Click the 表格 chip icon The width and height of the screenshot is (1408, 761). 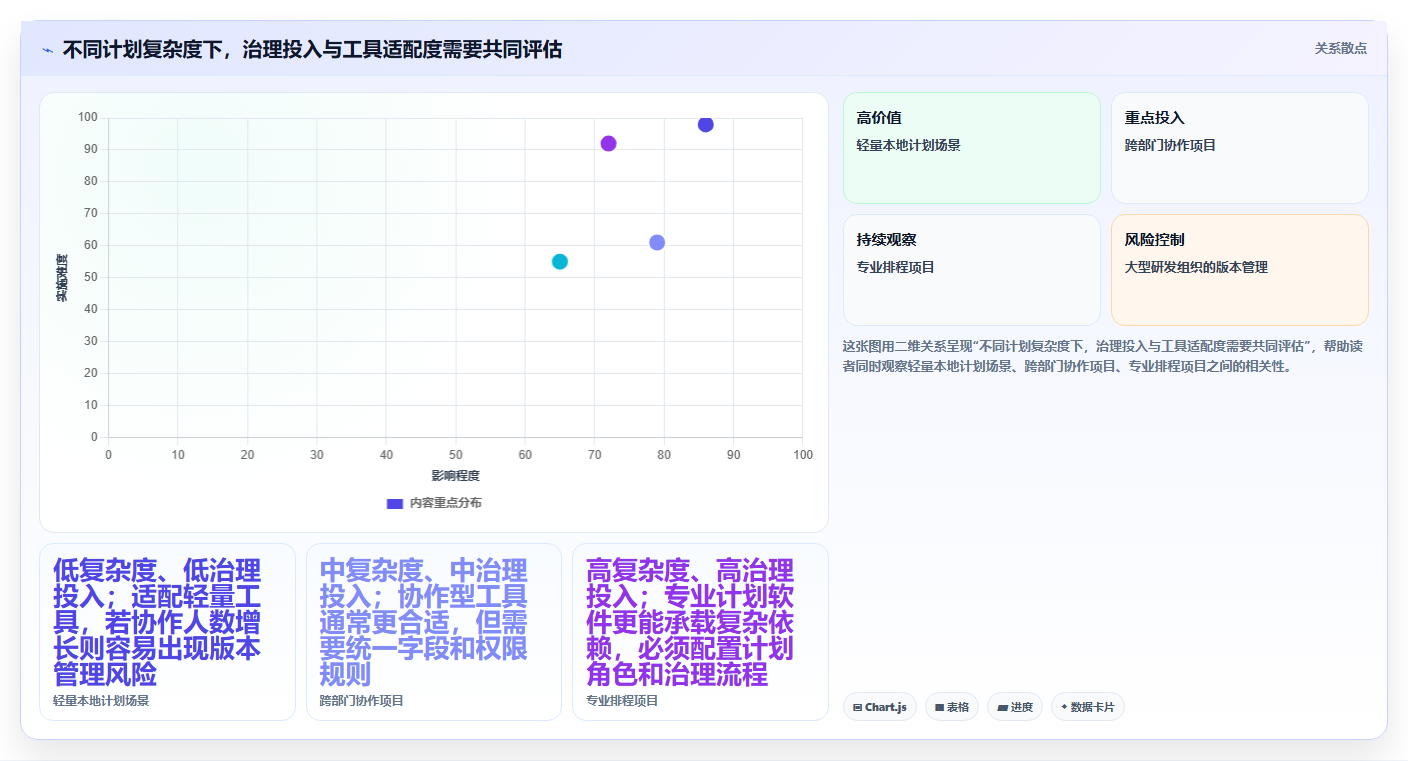940,707
